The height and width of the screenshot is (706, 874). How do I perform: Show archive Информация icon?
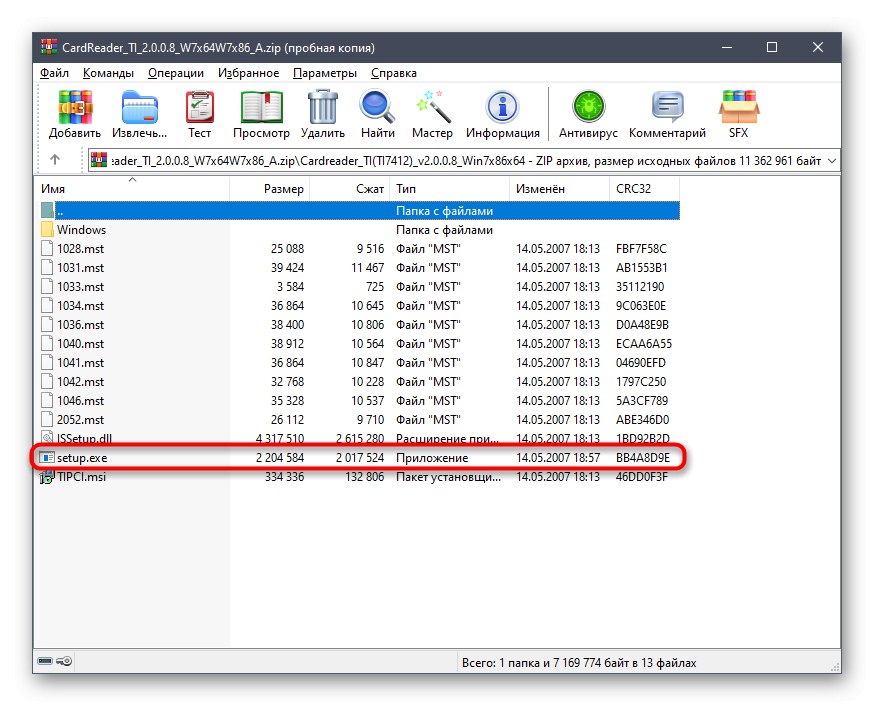coord(503,106)
